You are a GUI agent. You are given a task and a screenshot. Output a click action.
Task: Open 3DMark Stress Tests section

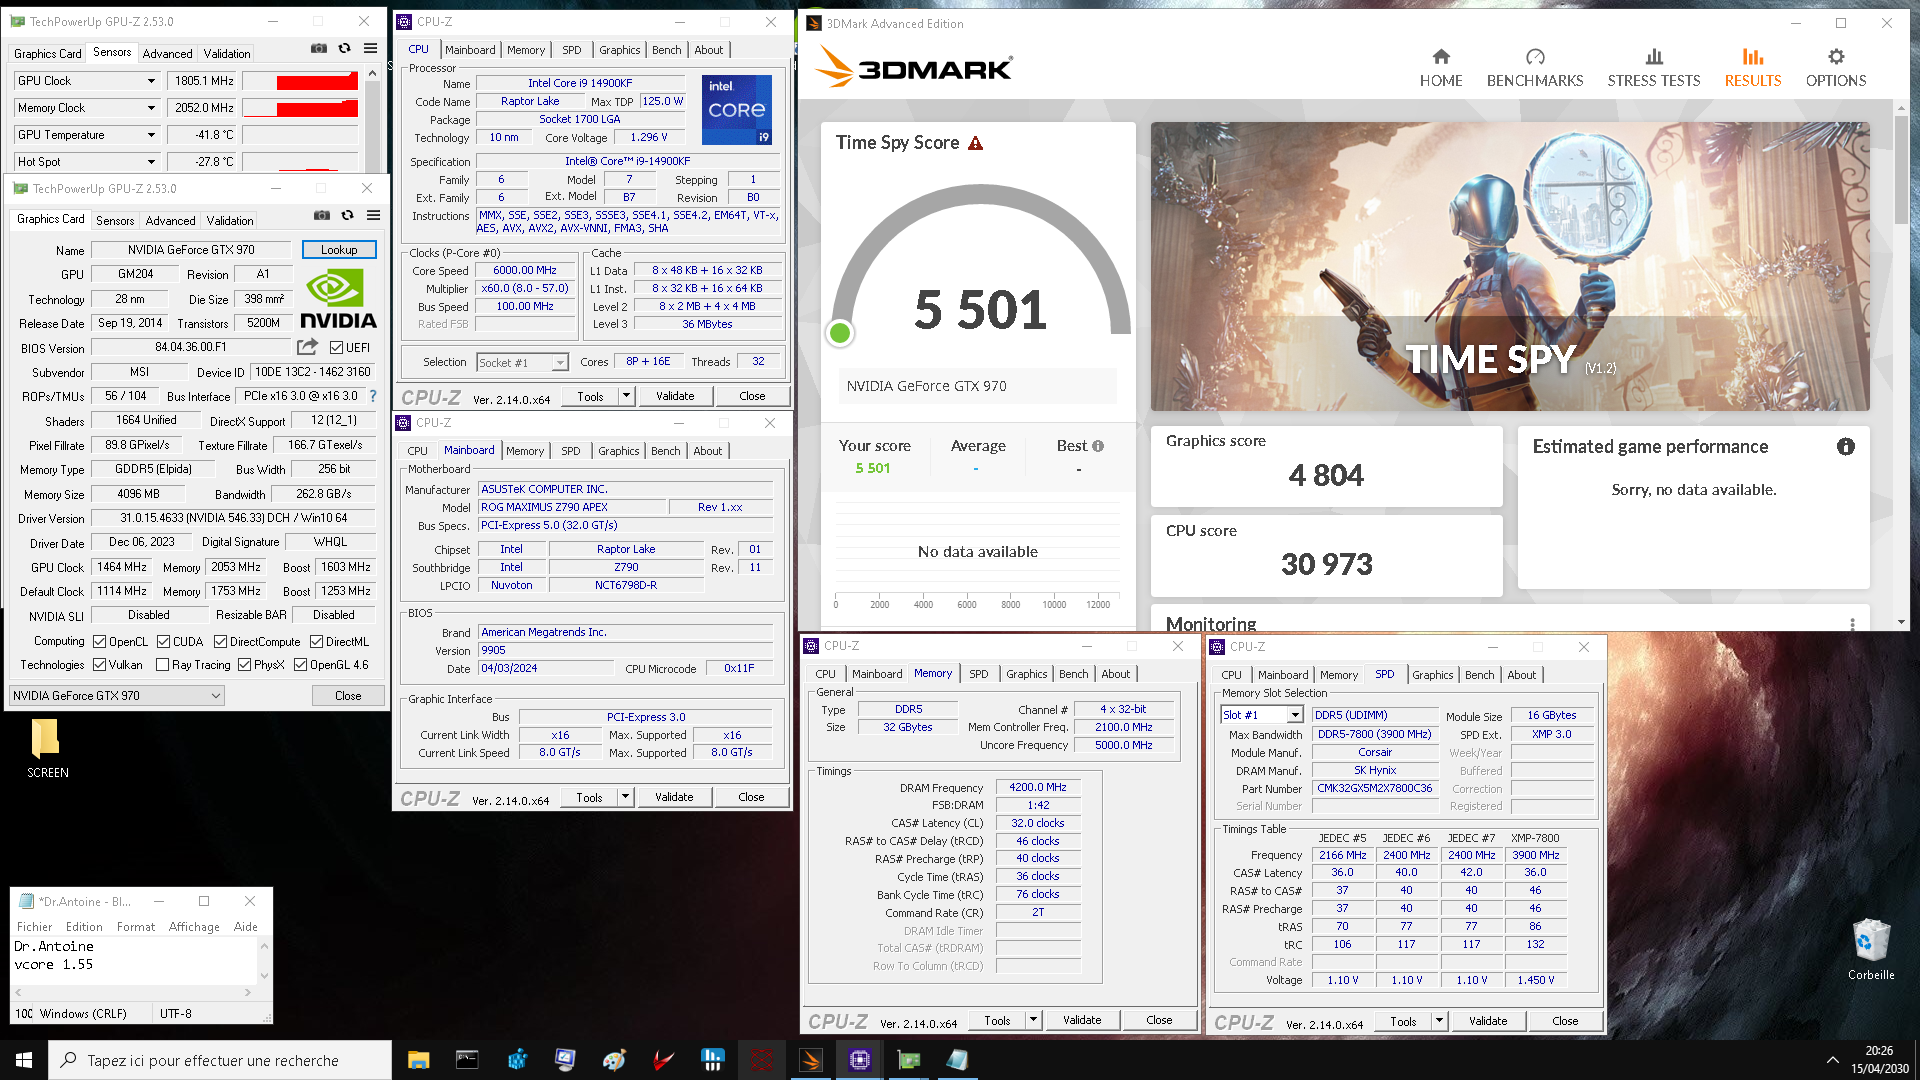click(1653, 68)
